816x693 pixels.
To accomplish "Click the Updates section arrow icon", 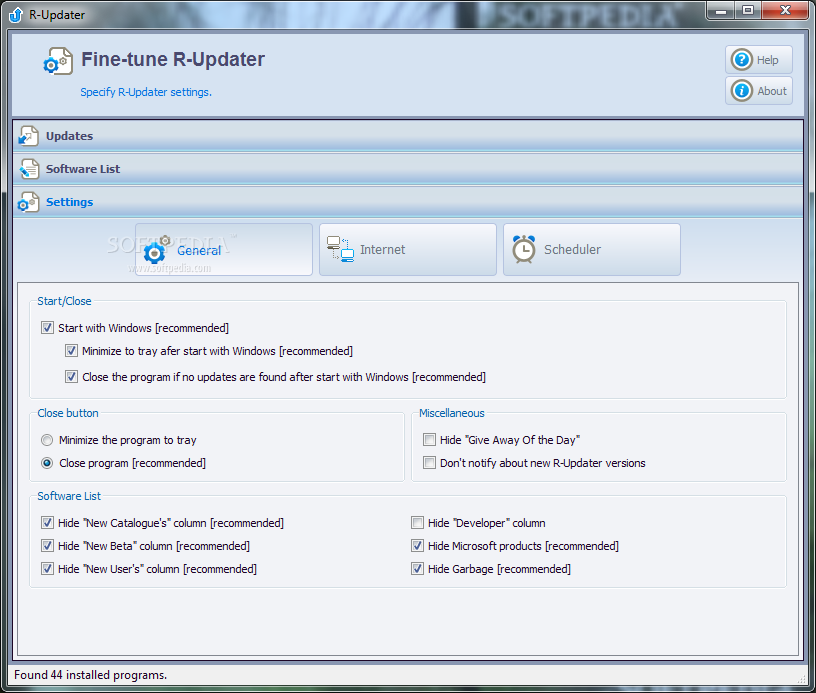I will tap(29, 136).
